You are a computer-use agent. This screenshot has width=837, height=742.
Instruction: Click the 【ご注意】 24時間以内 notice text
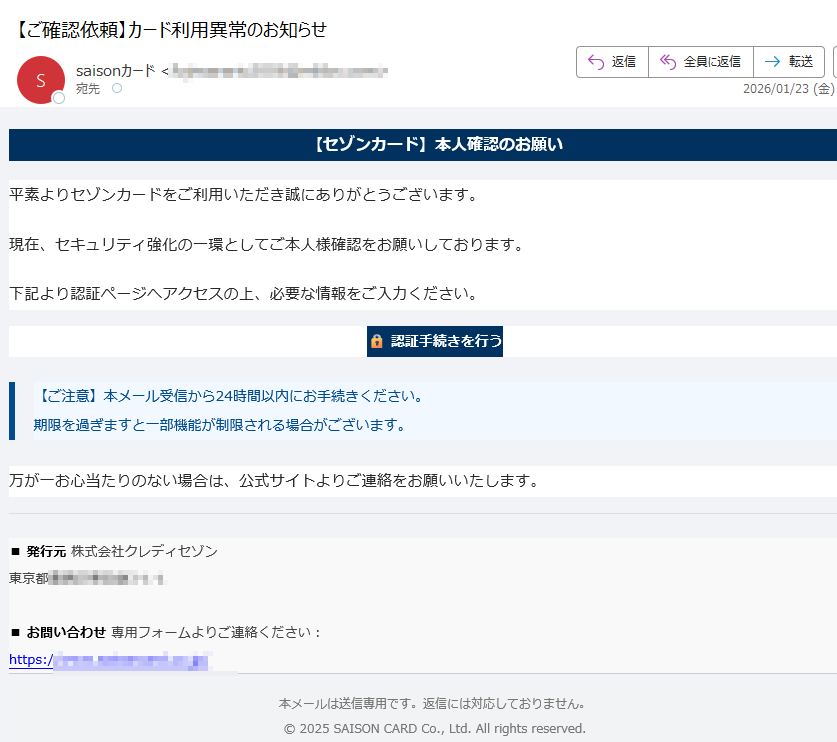(228, 396)
